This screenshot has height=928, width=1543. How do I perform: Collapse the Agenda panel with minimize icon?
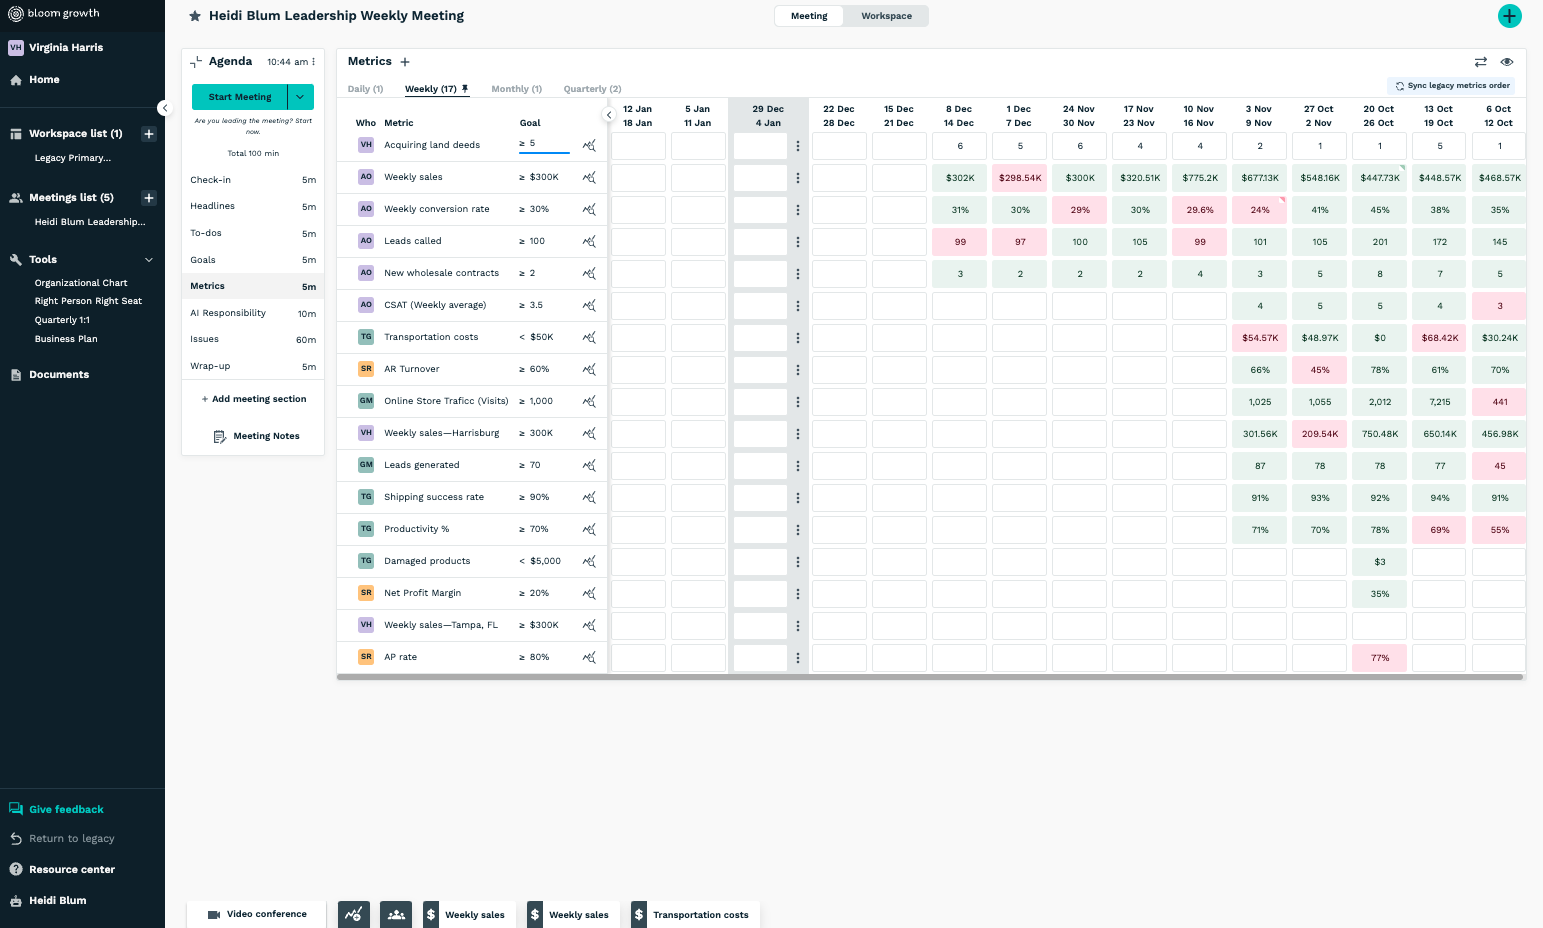pyautogui.click(x=196, y=62)
